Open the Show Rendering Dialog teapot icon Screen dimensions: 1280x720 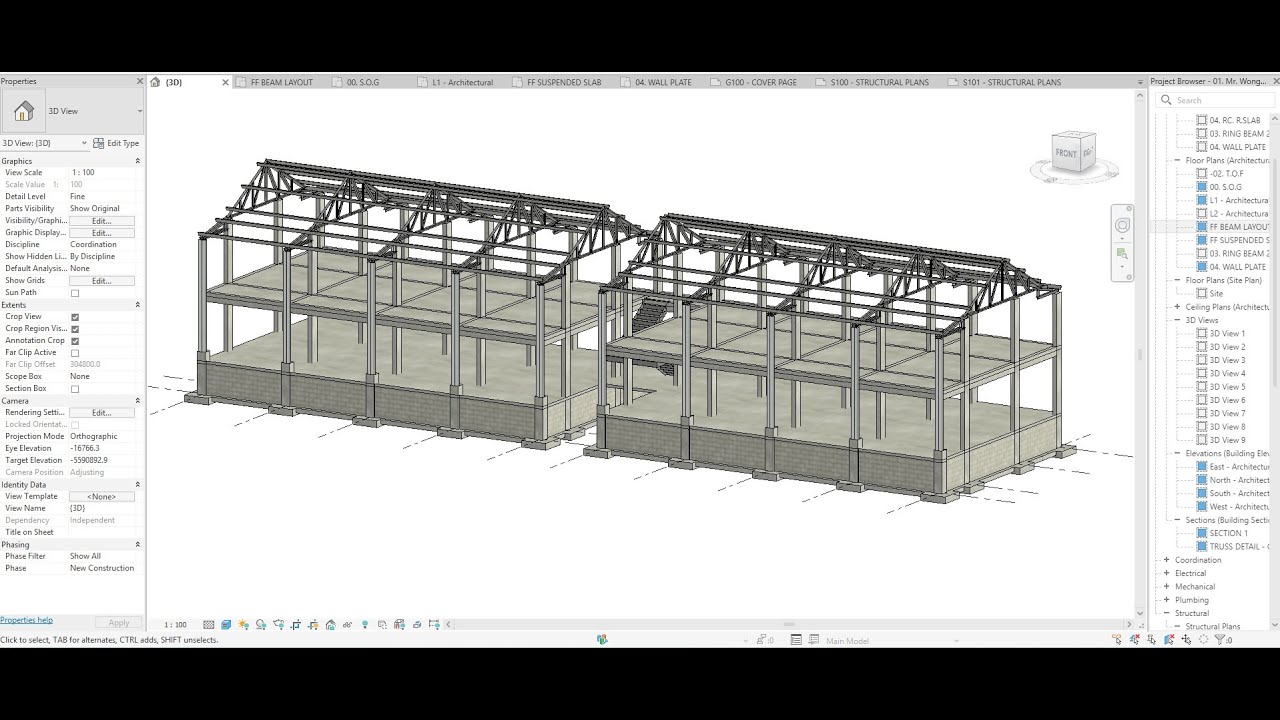click(x=278, y=625)
